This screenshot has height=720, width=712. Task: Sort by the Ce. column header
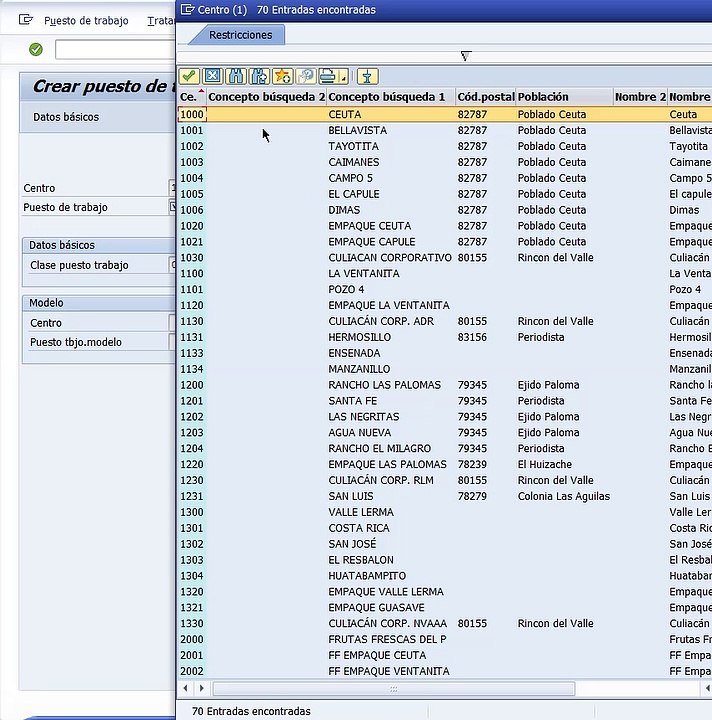click(192, 97)
